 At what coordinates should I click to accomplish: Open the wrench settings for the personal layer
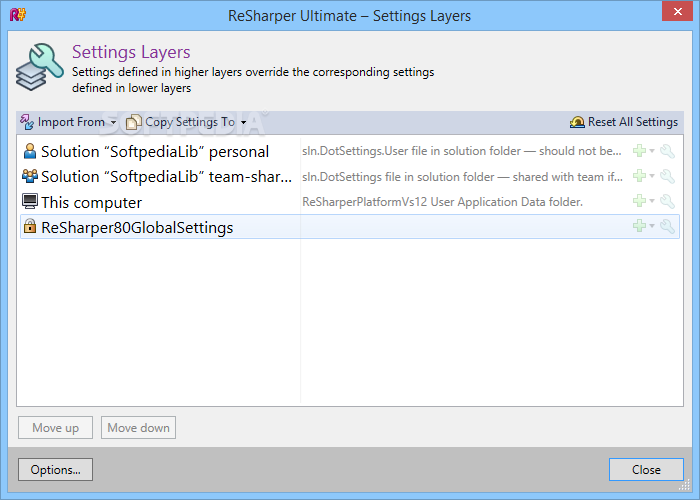[667, 151]
